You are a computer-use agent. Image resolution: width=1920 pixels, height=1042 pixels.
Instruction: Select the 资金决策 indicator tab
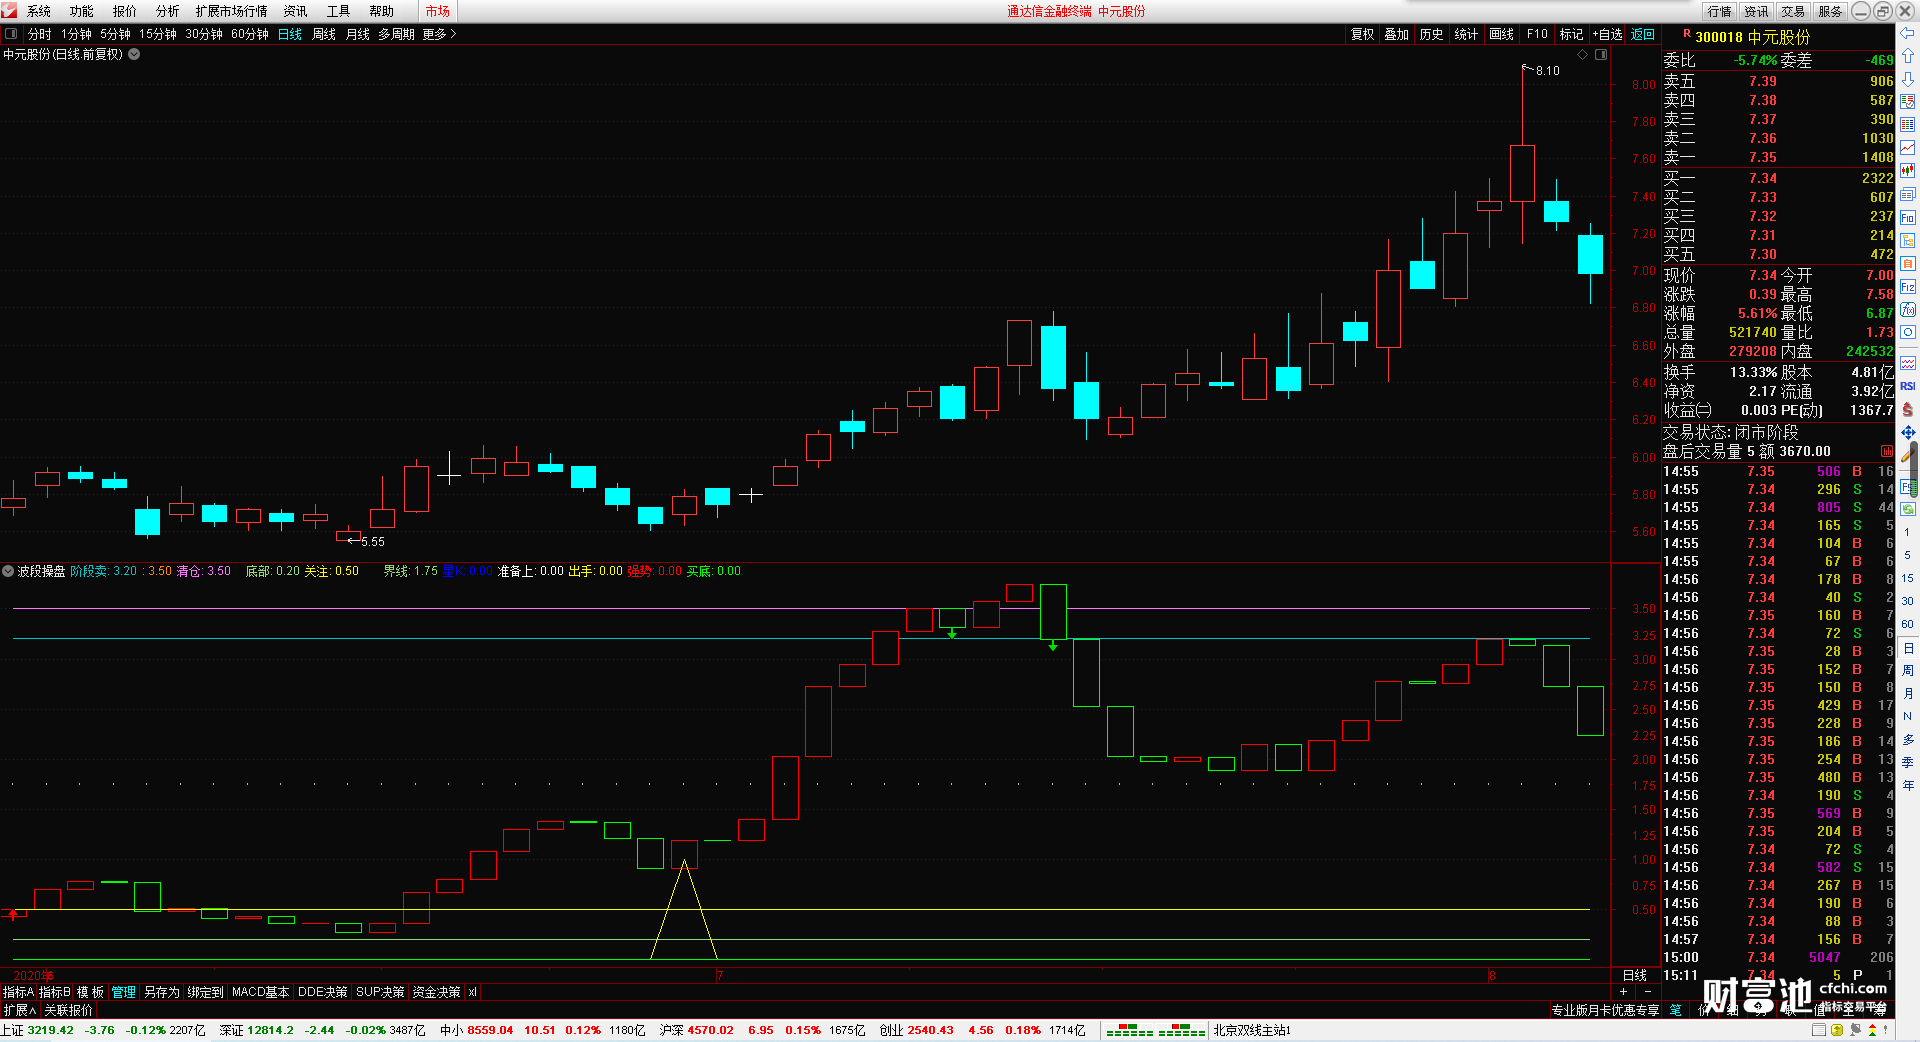(x=436, y=992)
